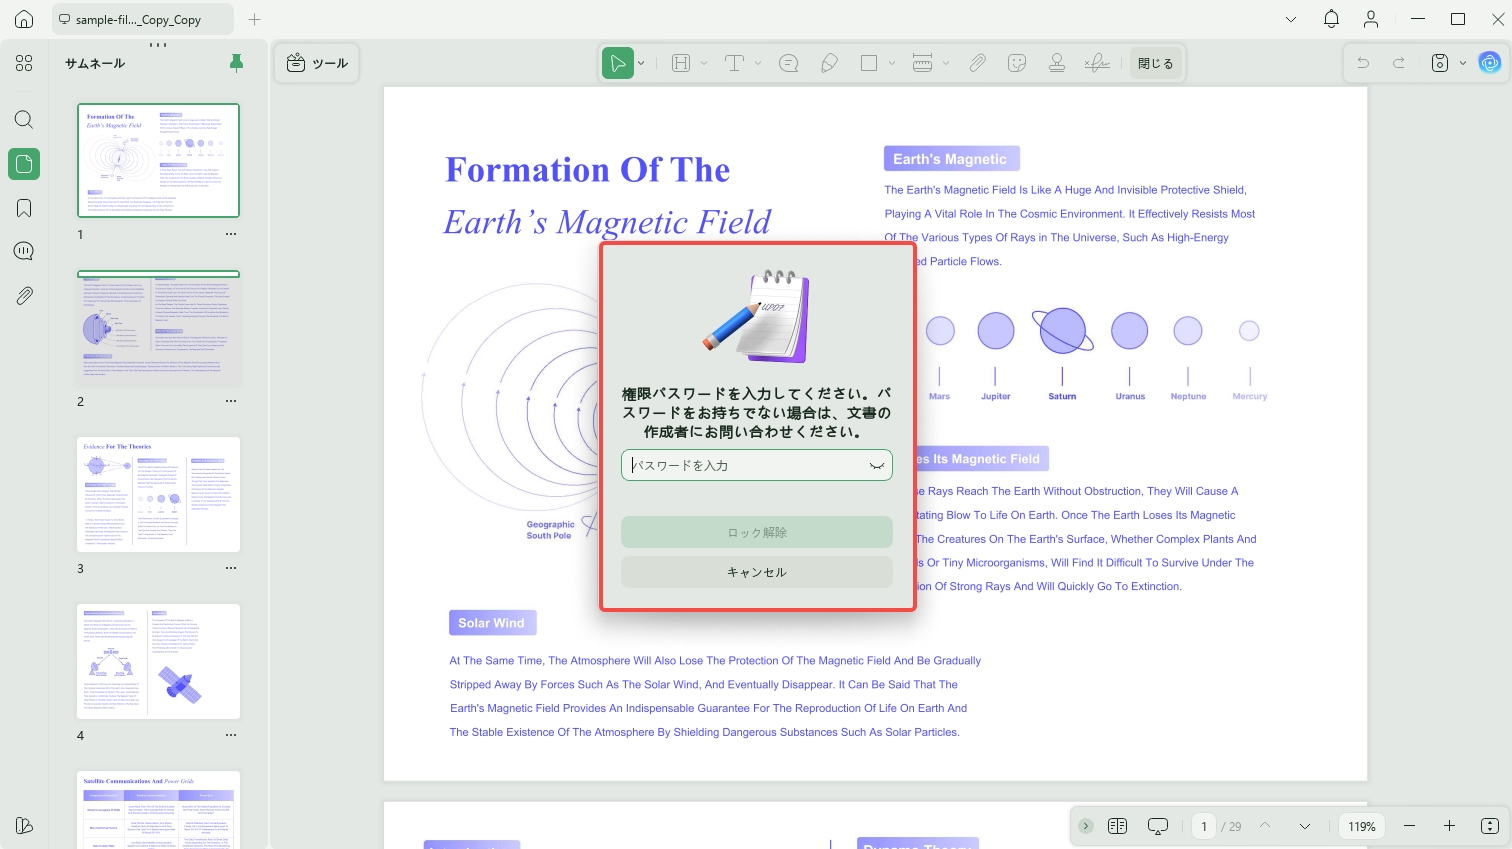1512x849 pixels.
Task: Open the search panel icon
Action: [24, 120]
